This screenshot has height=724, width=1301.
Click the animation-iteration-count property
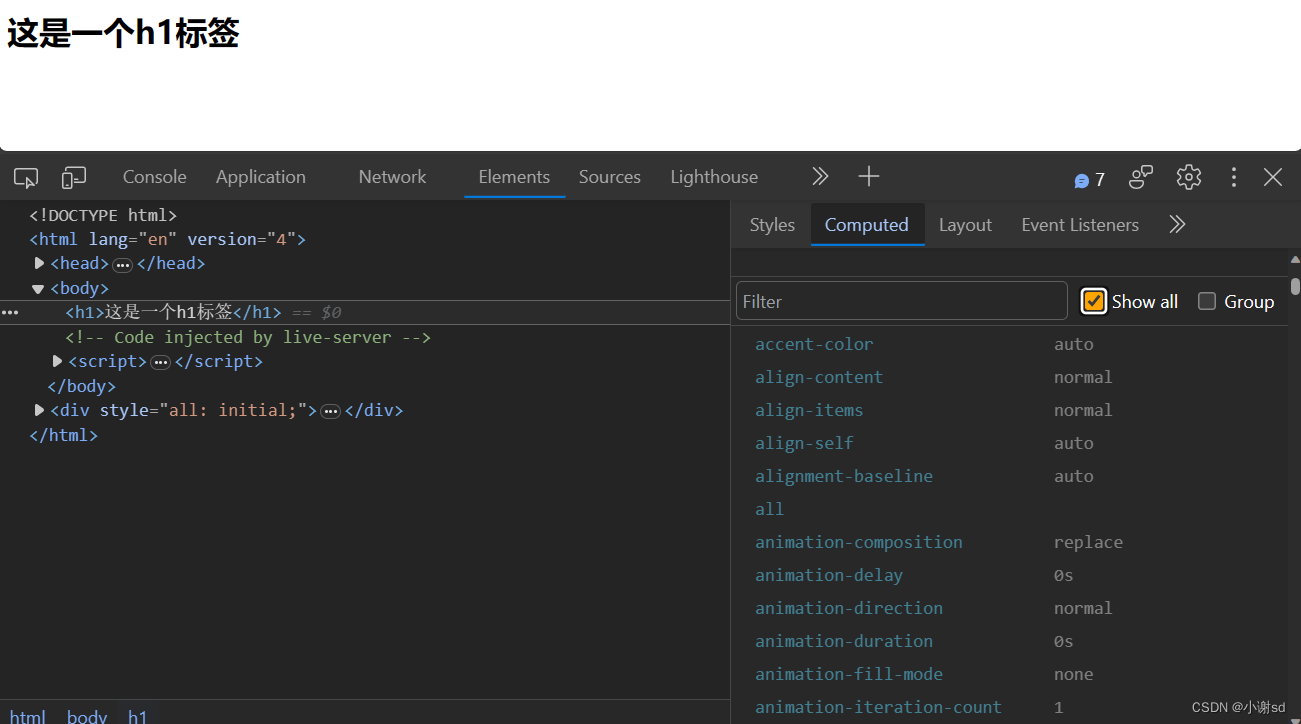[x=878, y=707]
